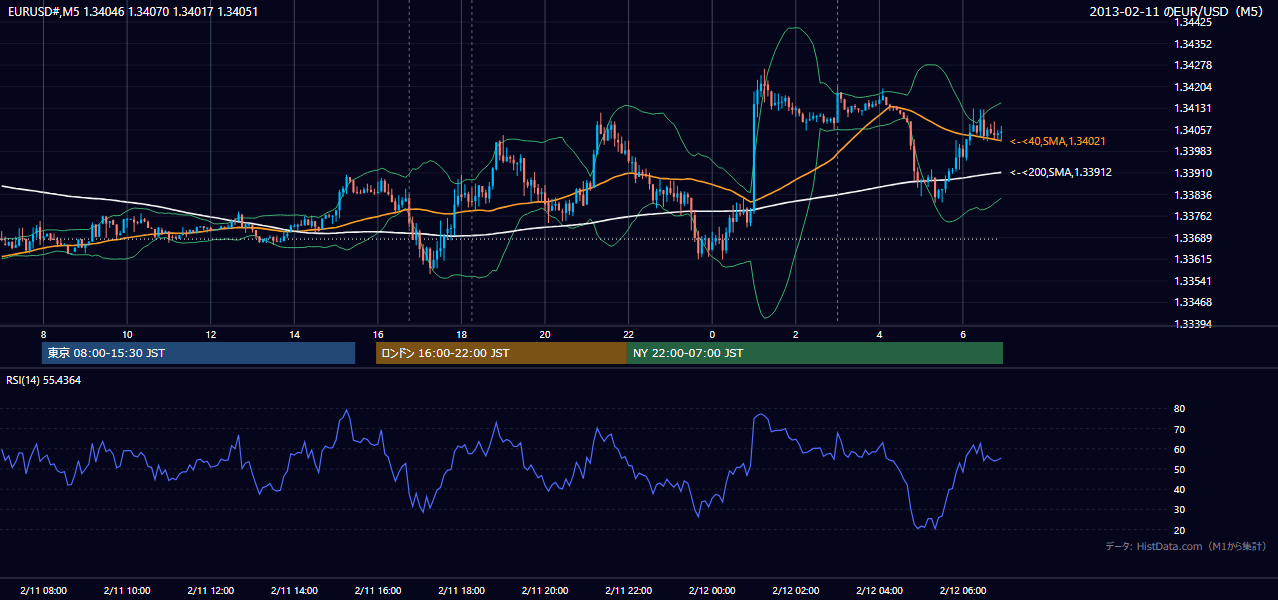Click the RSI scale value 50
This screenshot has height=600, width=1278.
tap(1179, 469)
